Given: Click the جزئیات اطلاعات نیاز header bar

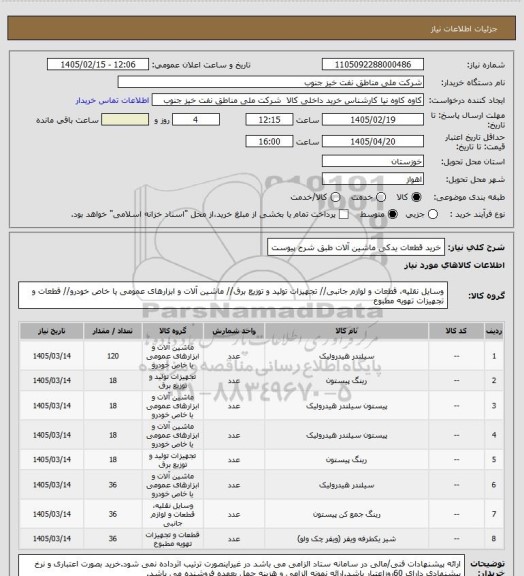Looking at the screenshot, I should tap(261, 28).
